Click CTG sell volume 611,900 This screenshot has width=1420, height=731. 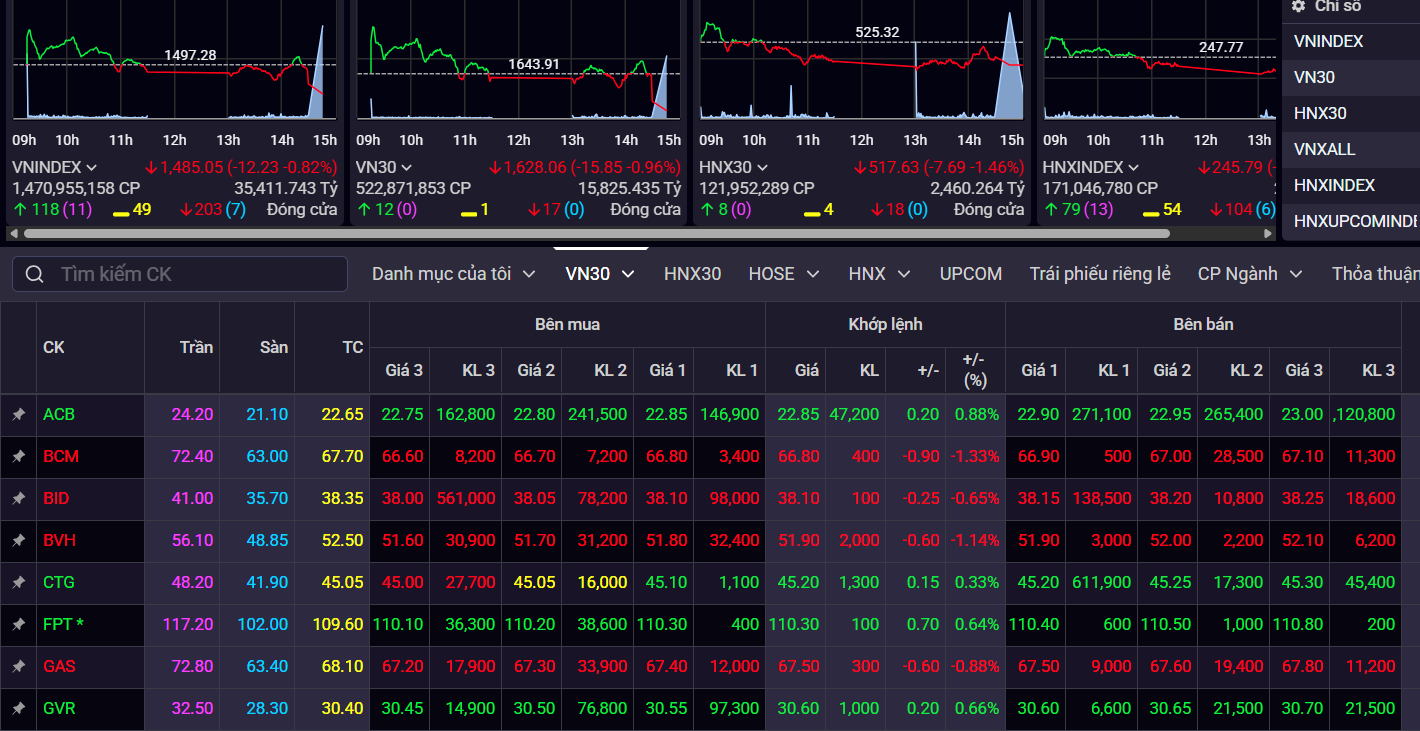pos(1101,582)
